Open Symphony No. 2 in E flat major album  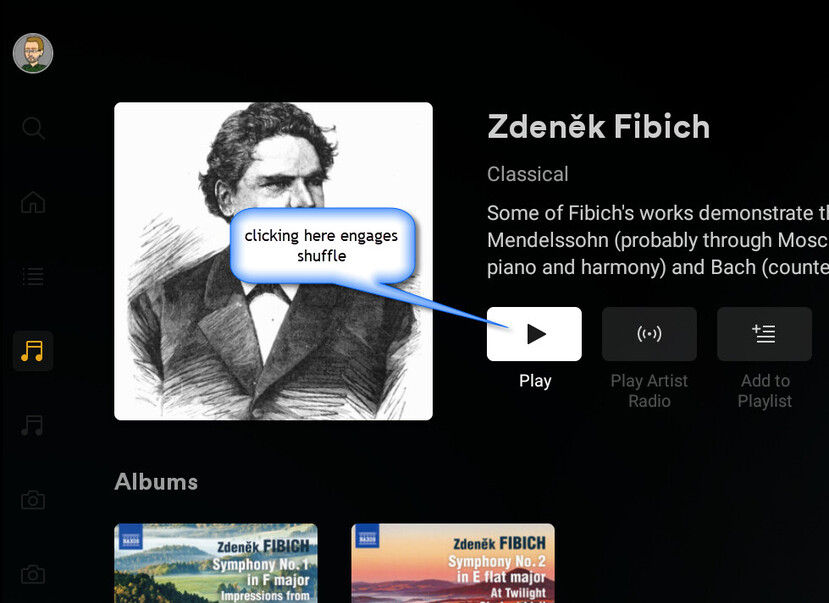453,563
